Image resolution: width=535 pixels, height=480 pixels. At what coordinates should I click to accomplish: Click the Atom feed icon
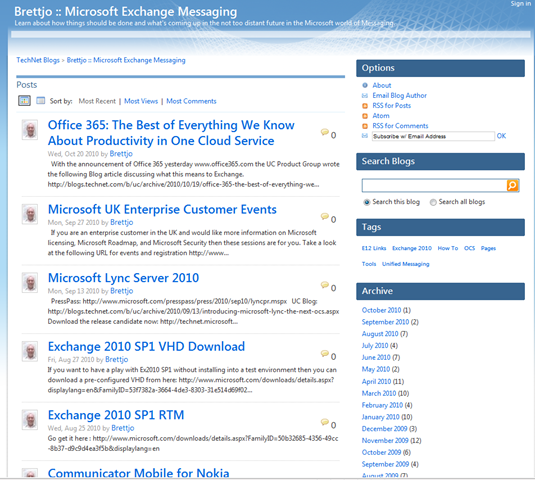coord(365,116)
